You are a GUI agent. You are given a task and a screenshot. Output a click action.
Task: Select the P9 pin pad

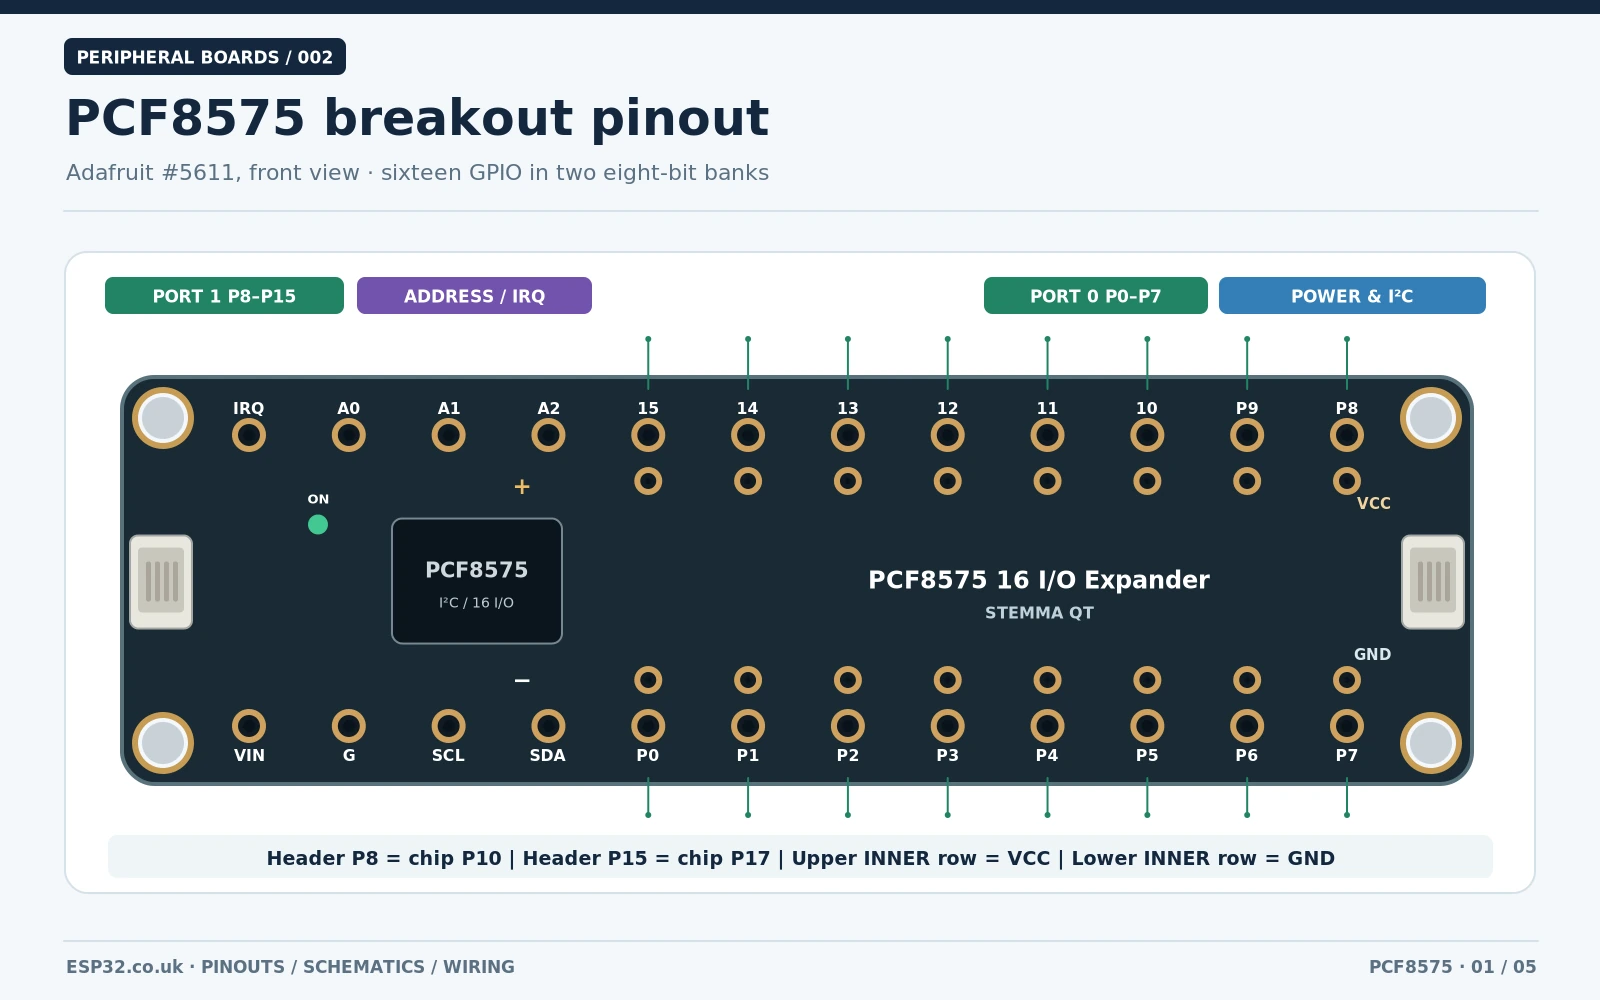(x=1247, y=435)
